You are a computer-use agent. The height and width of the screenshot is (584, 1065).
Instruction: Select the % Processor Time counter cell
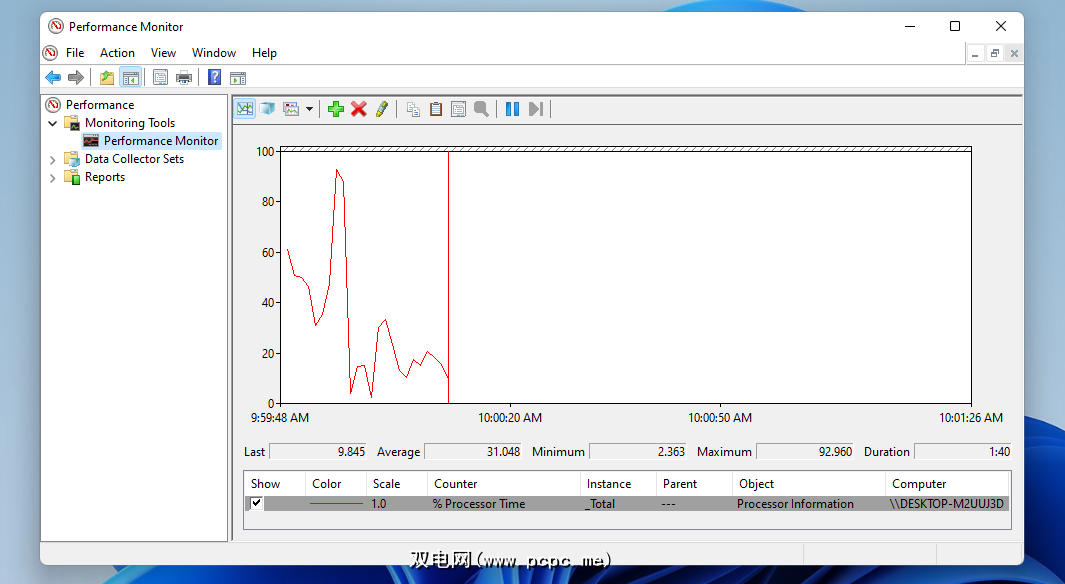[x=479, y=504]
